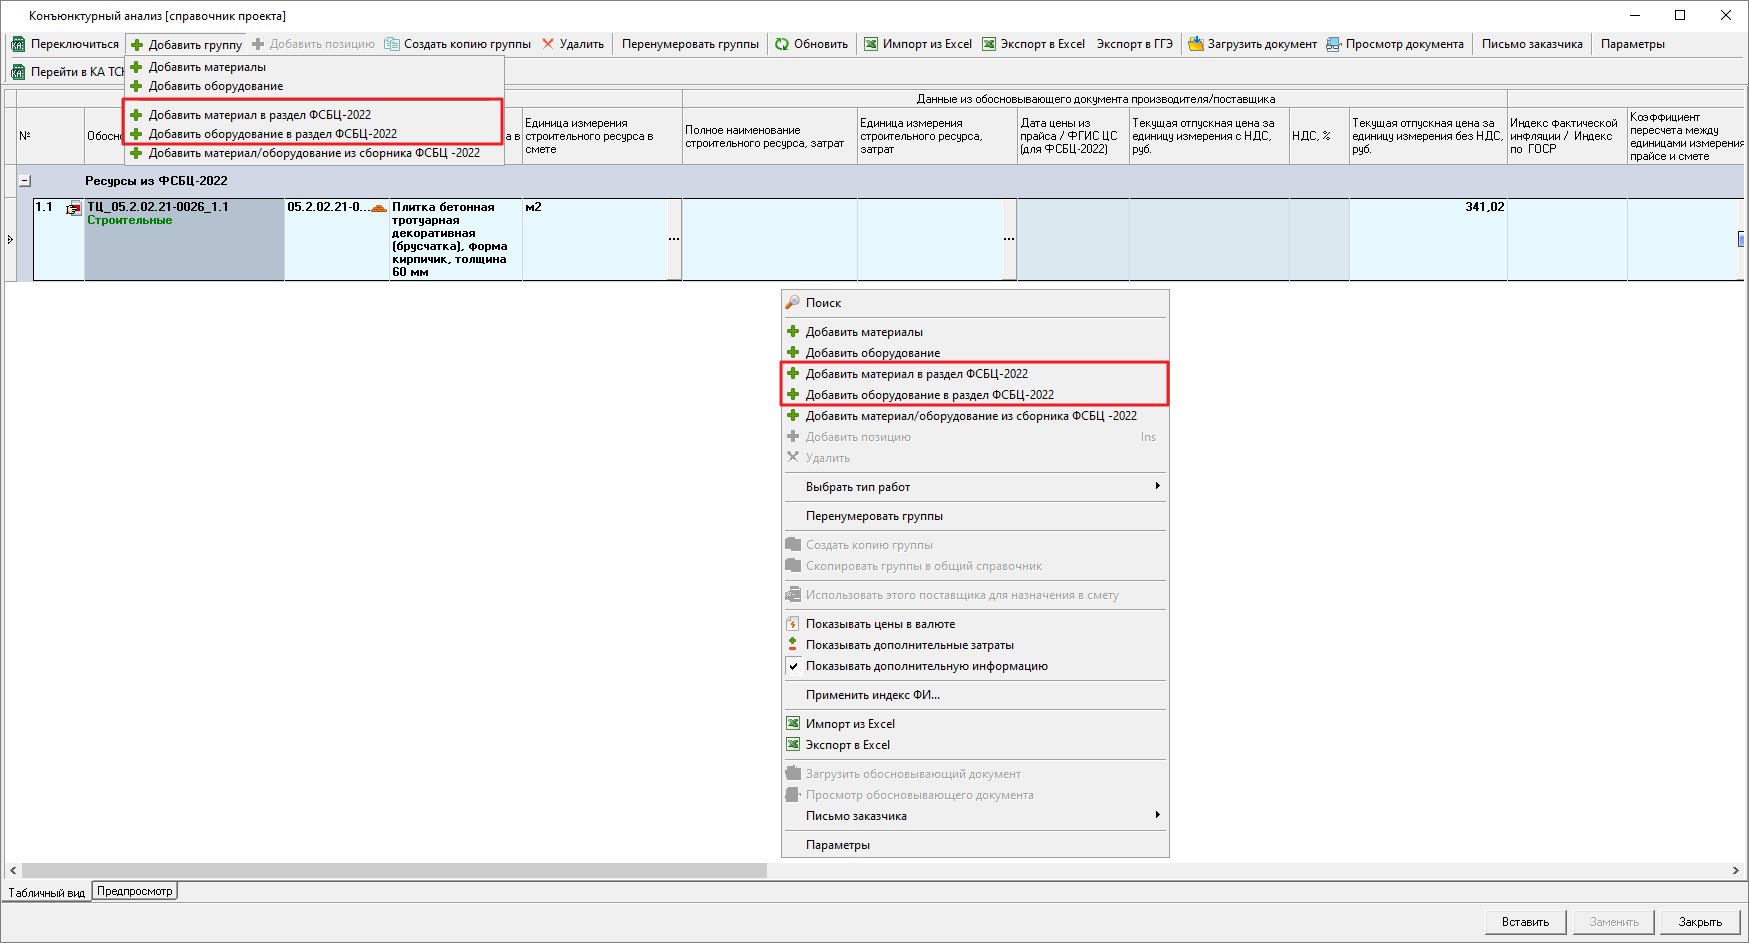Click the horizontal scrollbar right arrow

click(1736, 871)
